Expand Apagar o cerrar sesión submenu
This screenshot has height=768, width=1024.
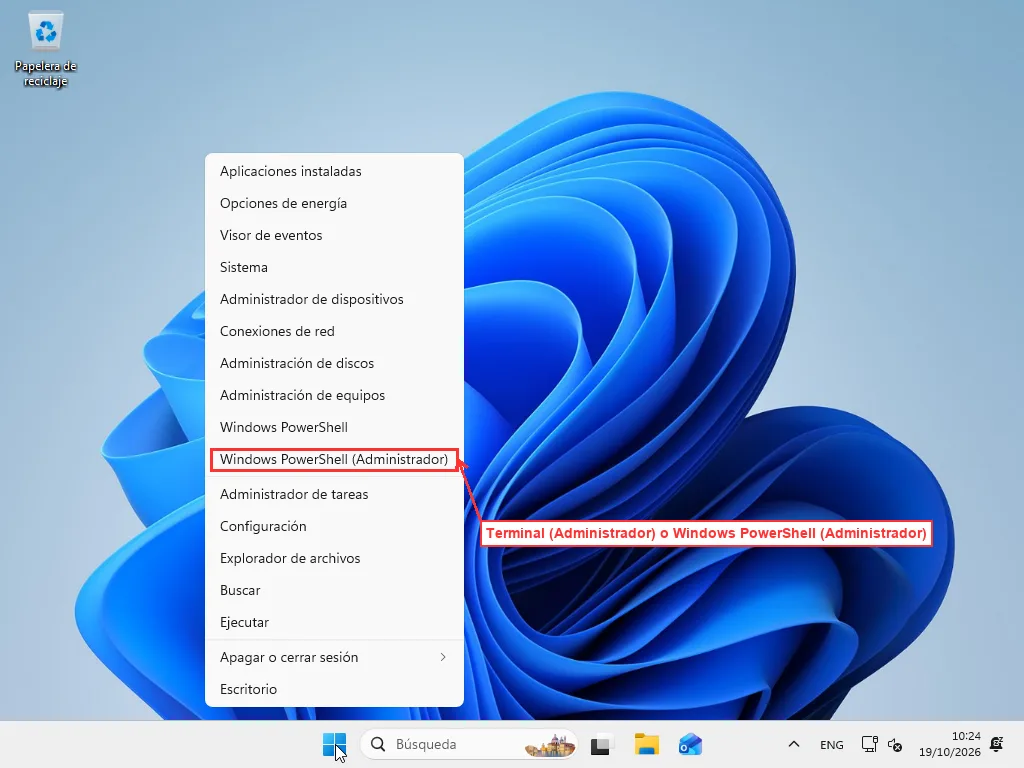click(334, 657)
